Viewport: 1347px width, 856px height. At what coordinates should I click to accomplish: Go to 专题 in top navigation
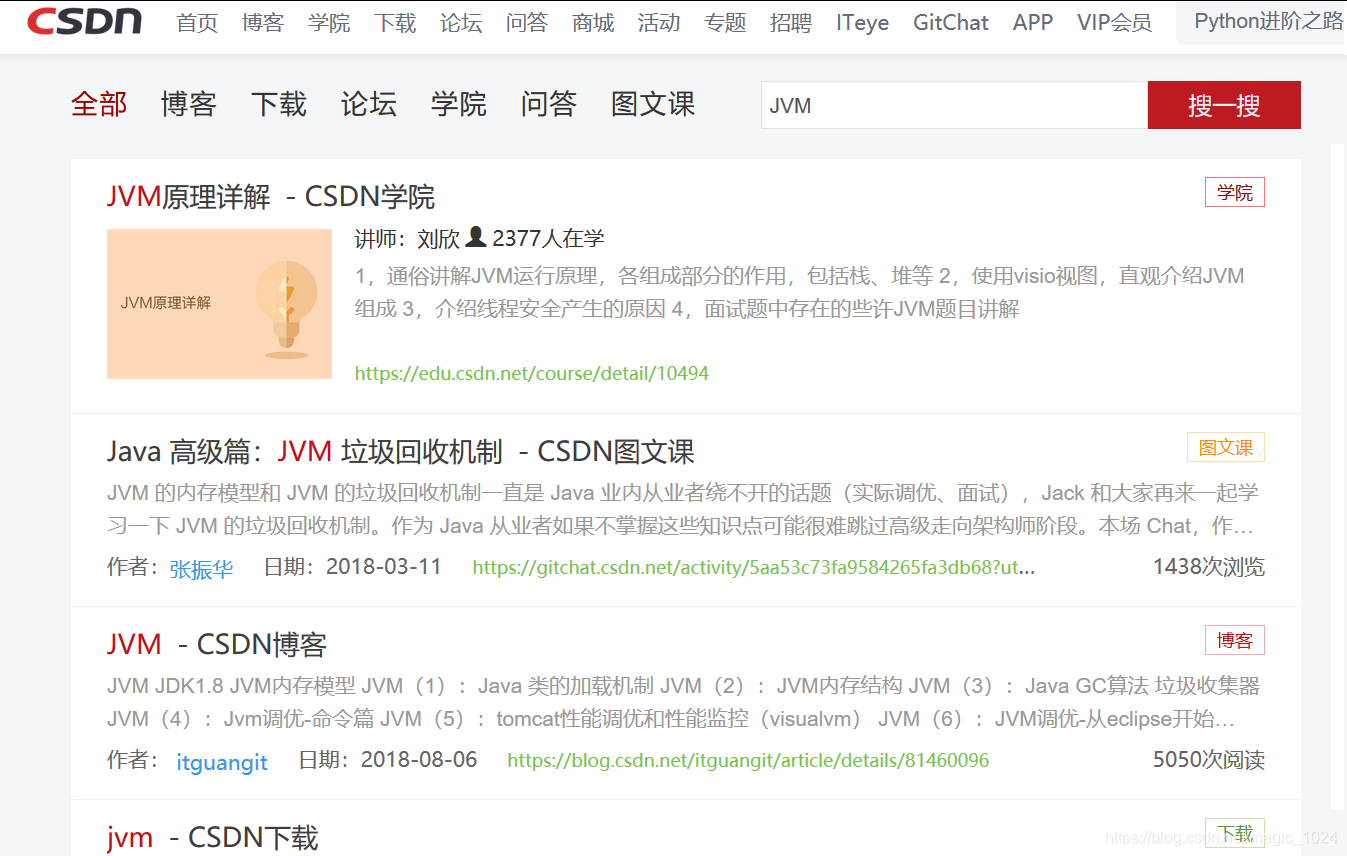coord(725,22)
